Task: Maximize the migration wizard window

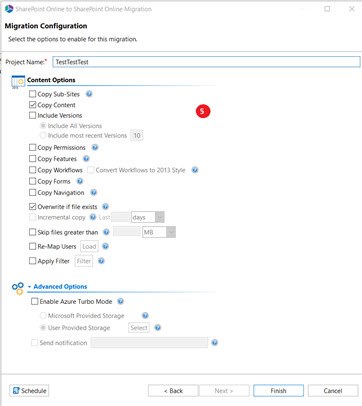Action: pyautogui.click(x=327, y=9)
